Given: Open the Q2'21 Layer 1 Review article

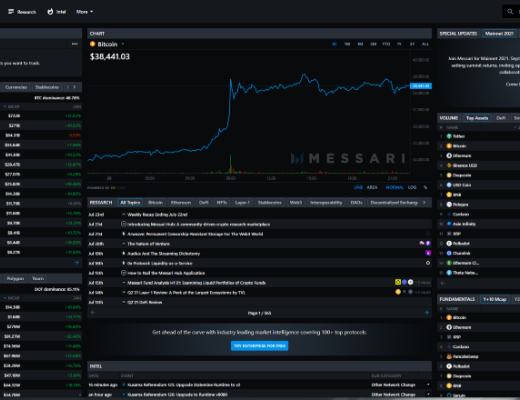Looking at the screenshot, I should pos(186,293).
